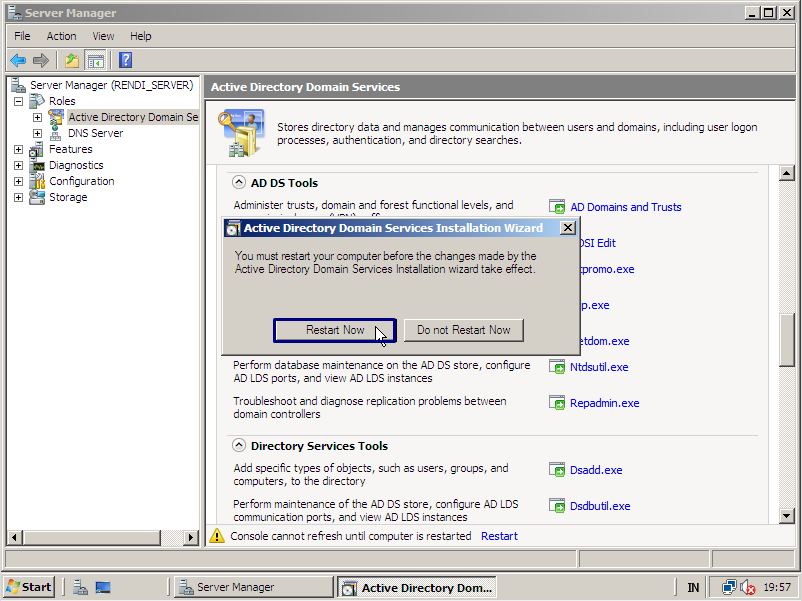Collapse the AD DS Tools section
This screenshot has height=601, width=802.
pyautogui.click(x=239, y=183)
